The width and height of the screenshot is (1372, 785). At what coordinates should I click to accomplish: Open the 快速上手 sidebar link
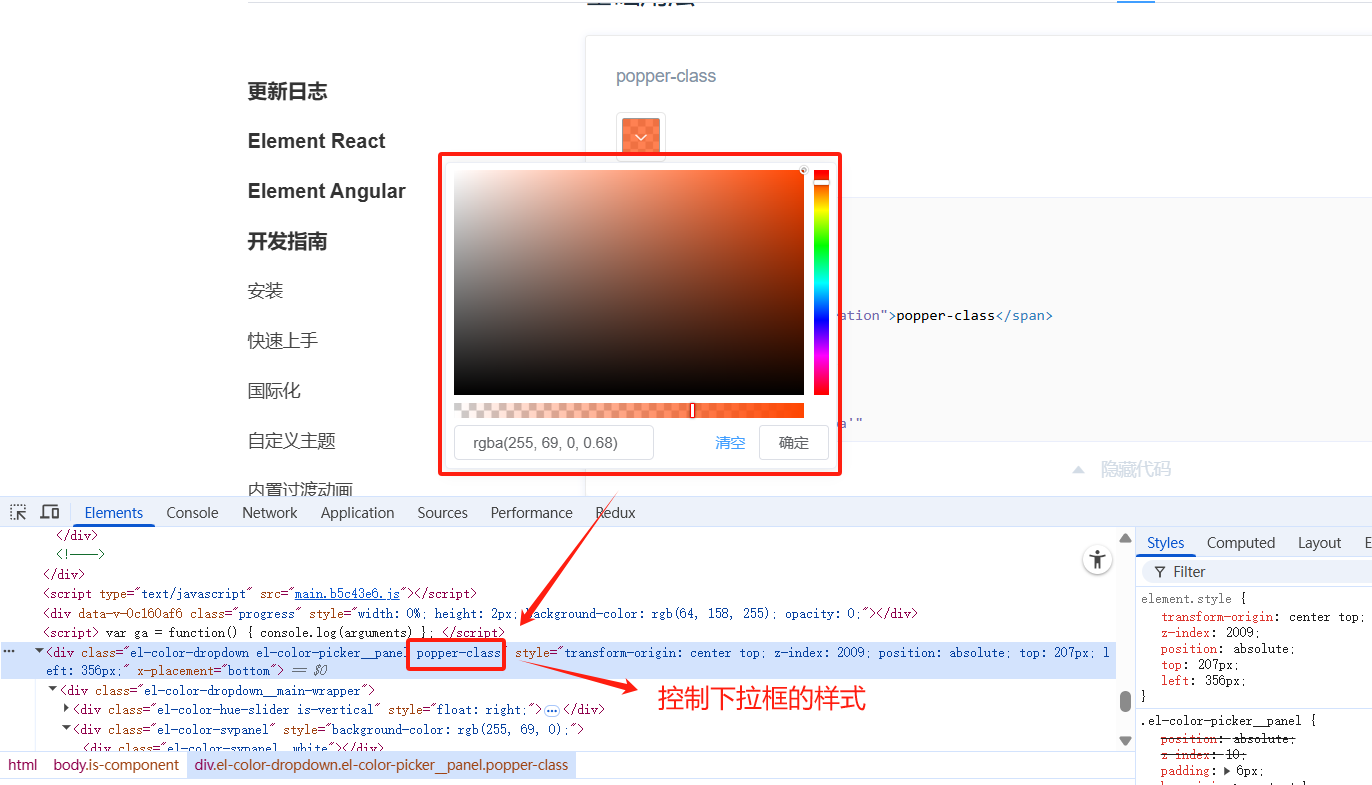point(283,341)
